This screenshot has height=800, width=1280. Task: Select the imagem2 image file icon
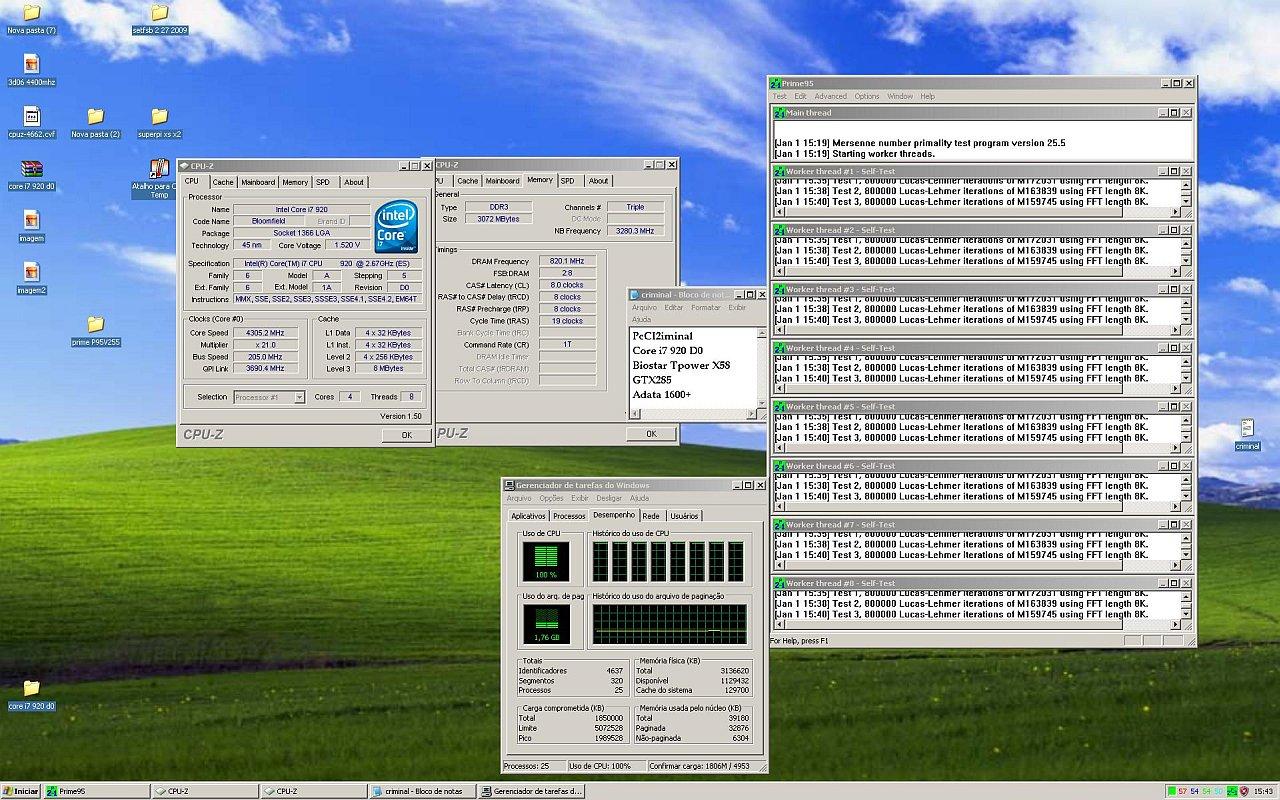[x=31, y=272]
